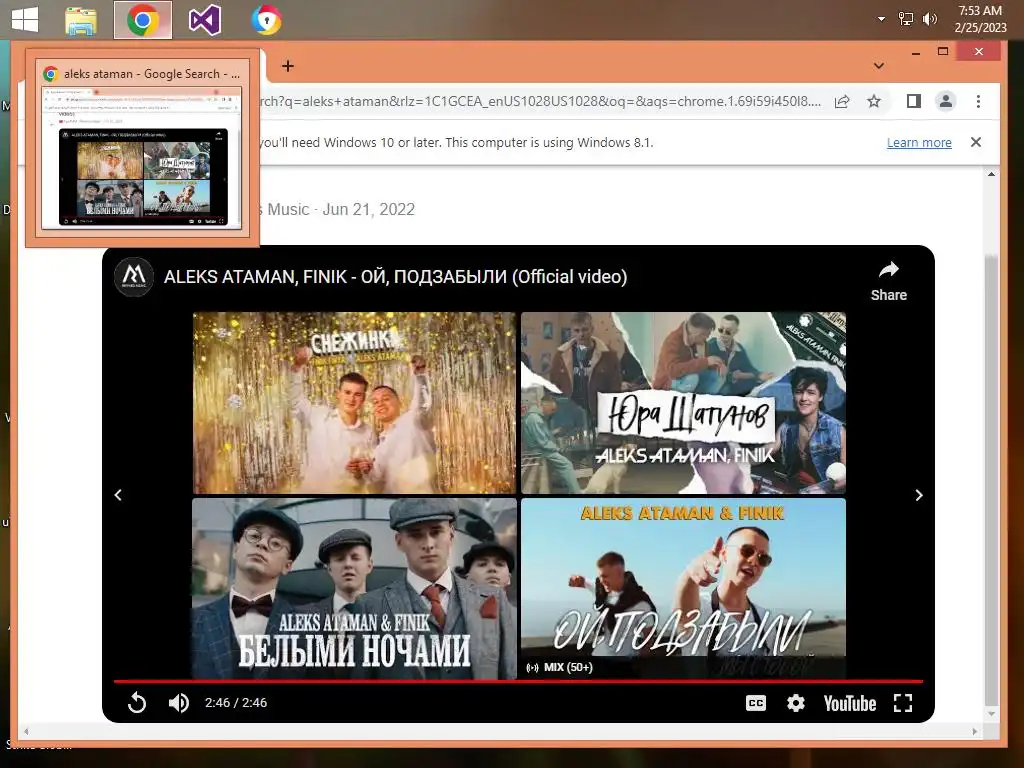1024x768 pixels.
Task: Open the Ой, подзабыли MIX (50+) playlist
Action: (683, 588)
